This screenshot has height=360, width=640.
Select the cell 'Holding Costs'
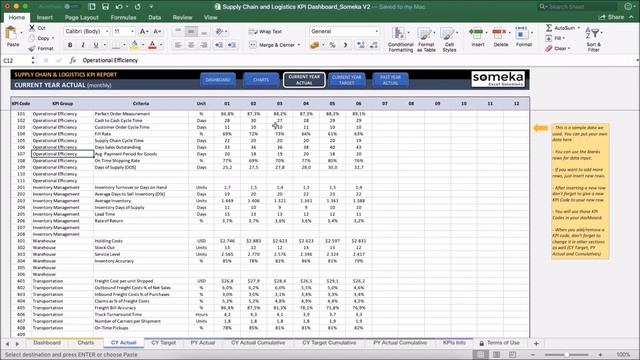141,241
